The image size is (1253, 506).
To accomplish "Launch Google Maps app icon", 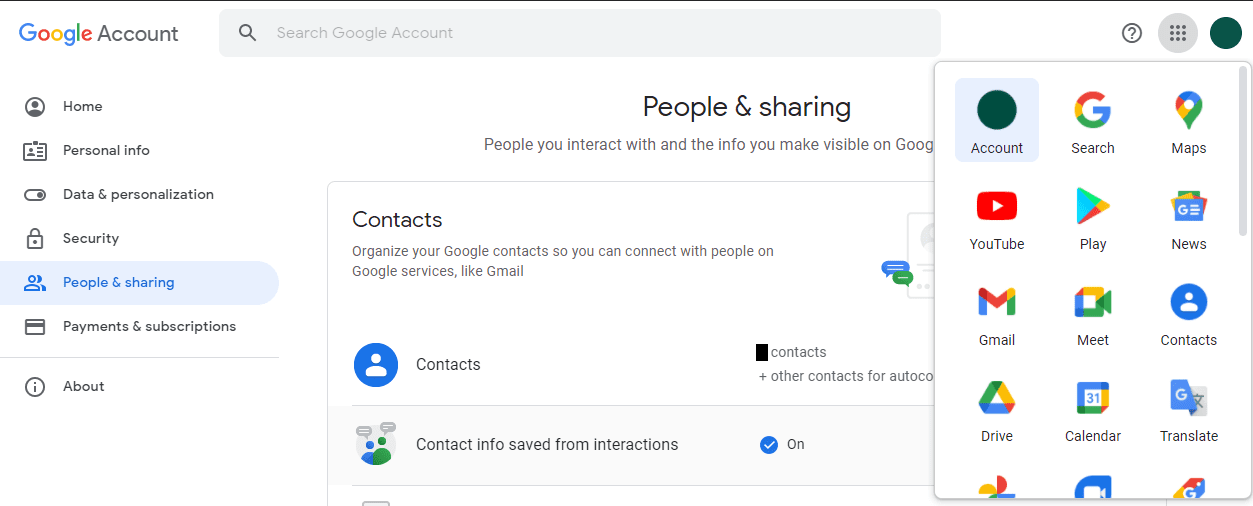I will pyautogui.click(x=1188, y=121).
